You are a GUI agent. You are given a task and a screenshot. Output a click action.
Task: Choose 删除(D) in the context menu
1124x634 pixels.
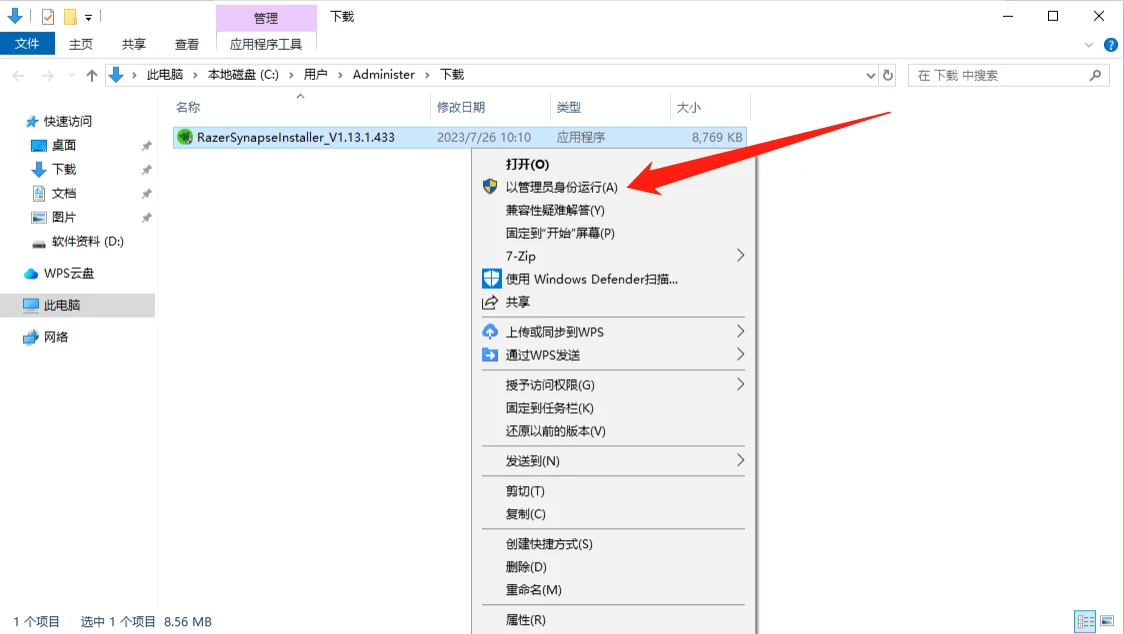point(614,567)
